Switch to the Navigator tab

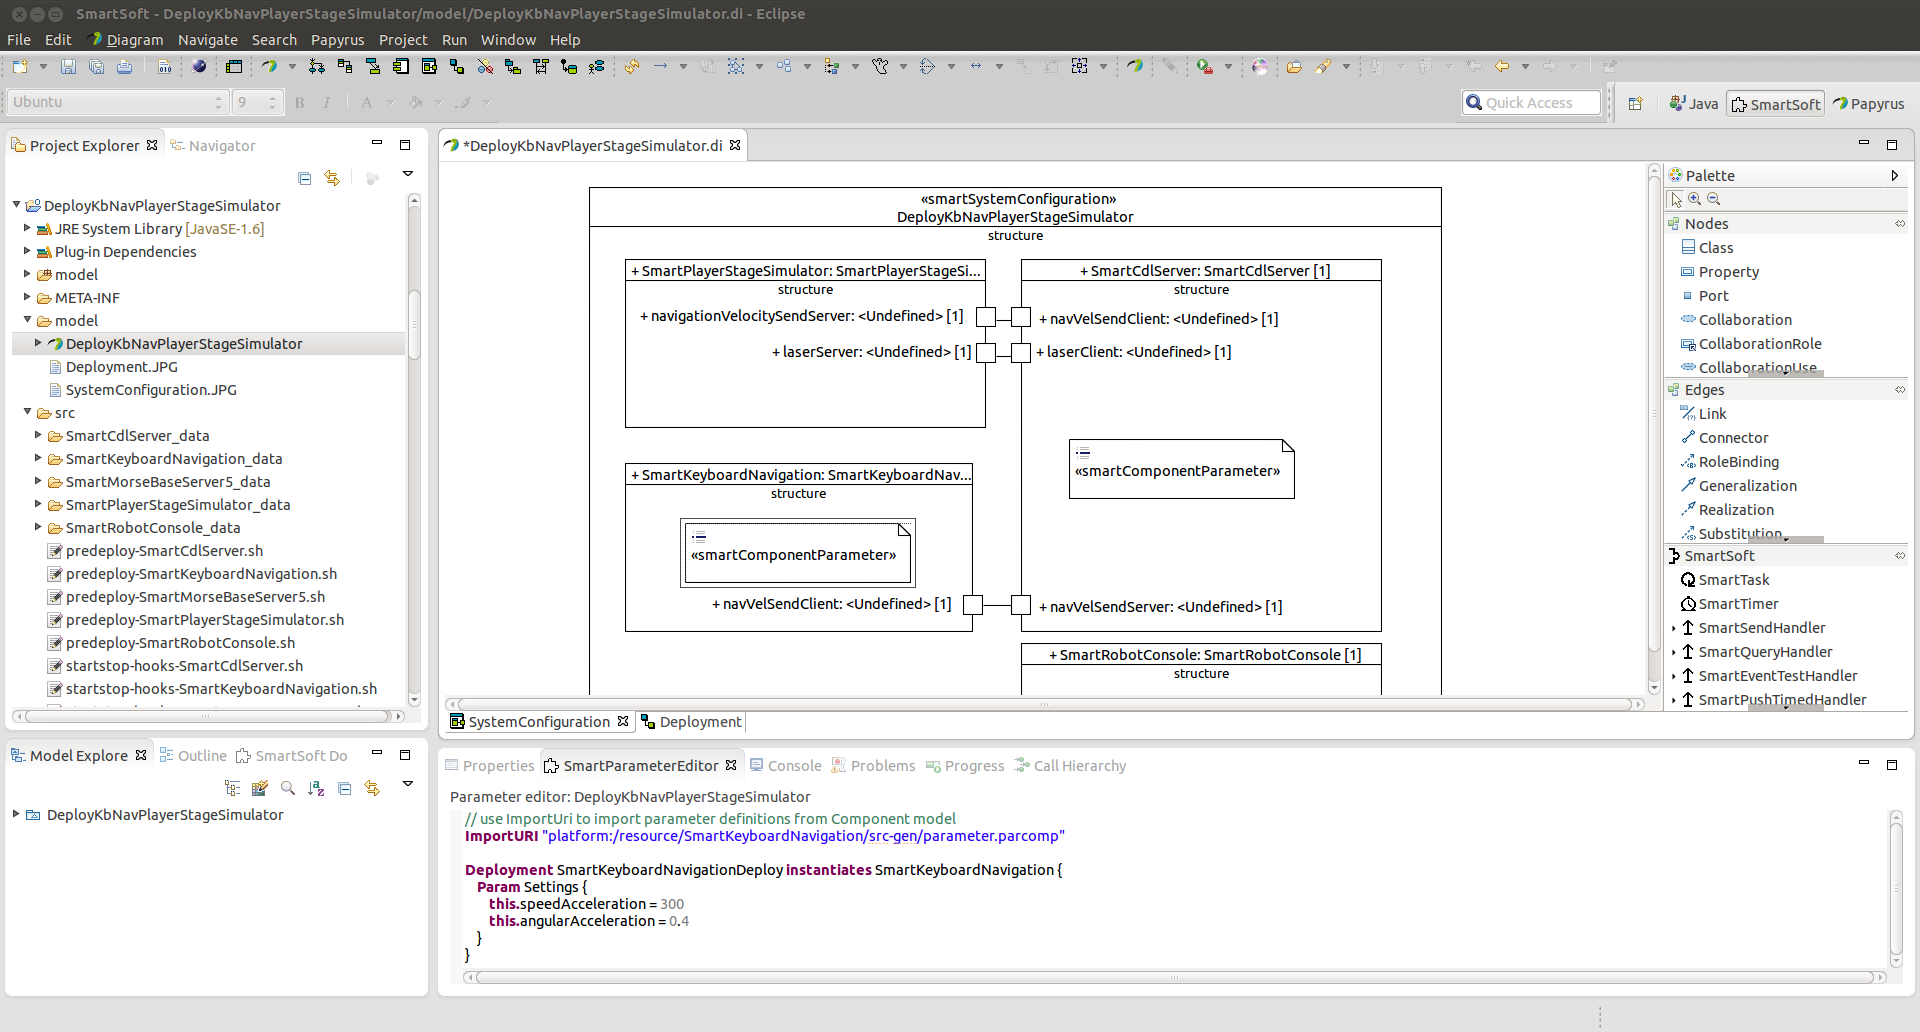pos(213,146)
